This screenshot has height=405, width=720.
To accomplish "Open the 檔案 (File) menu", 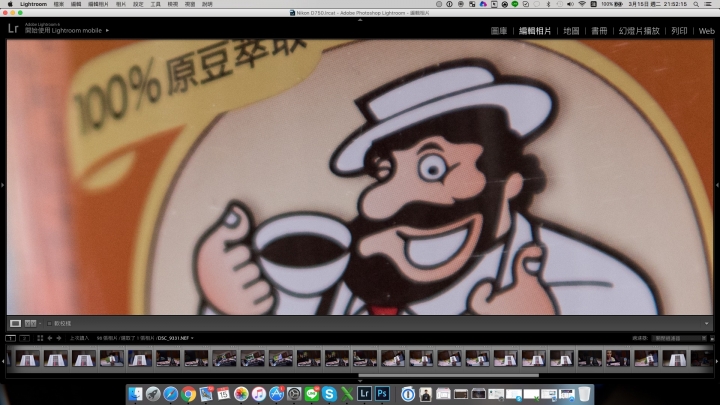I will click(x=59, y=4).
